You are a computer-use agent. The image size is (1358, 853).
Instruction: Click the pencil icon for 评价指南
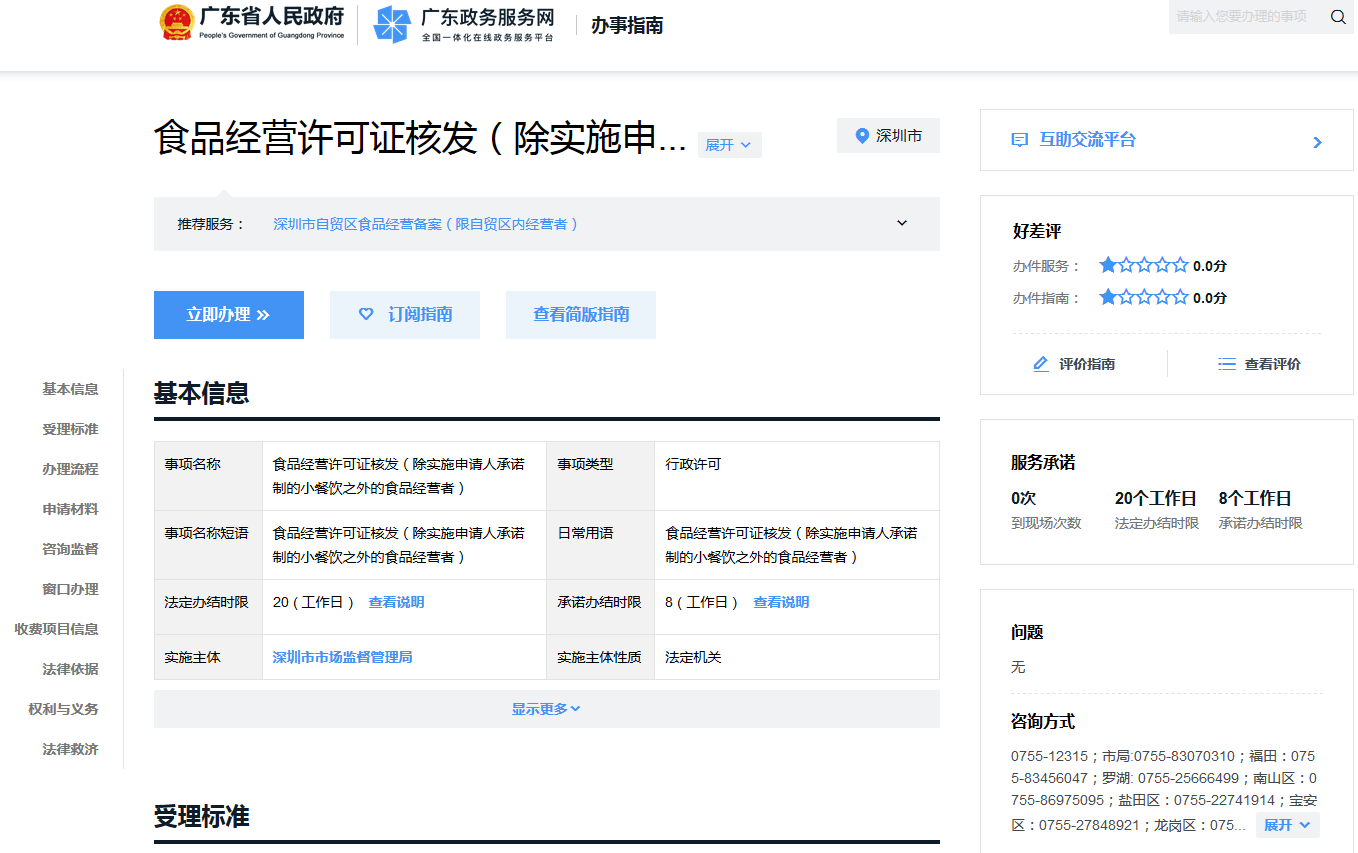1040,364
